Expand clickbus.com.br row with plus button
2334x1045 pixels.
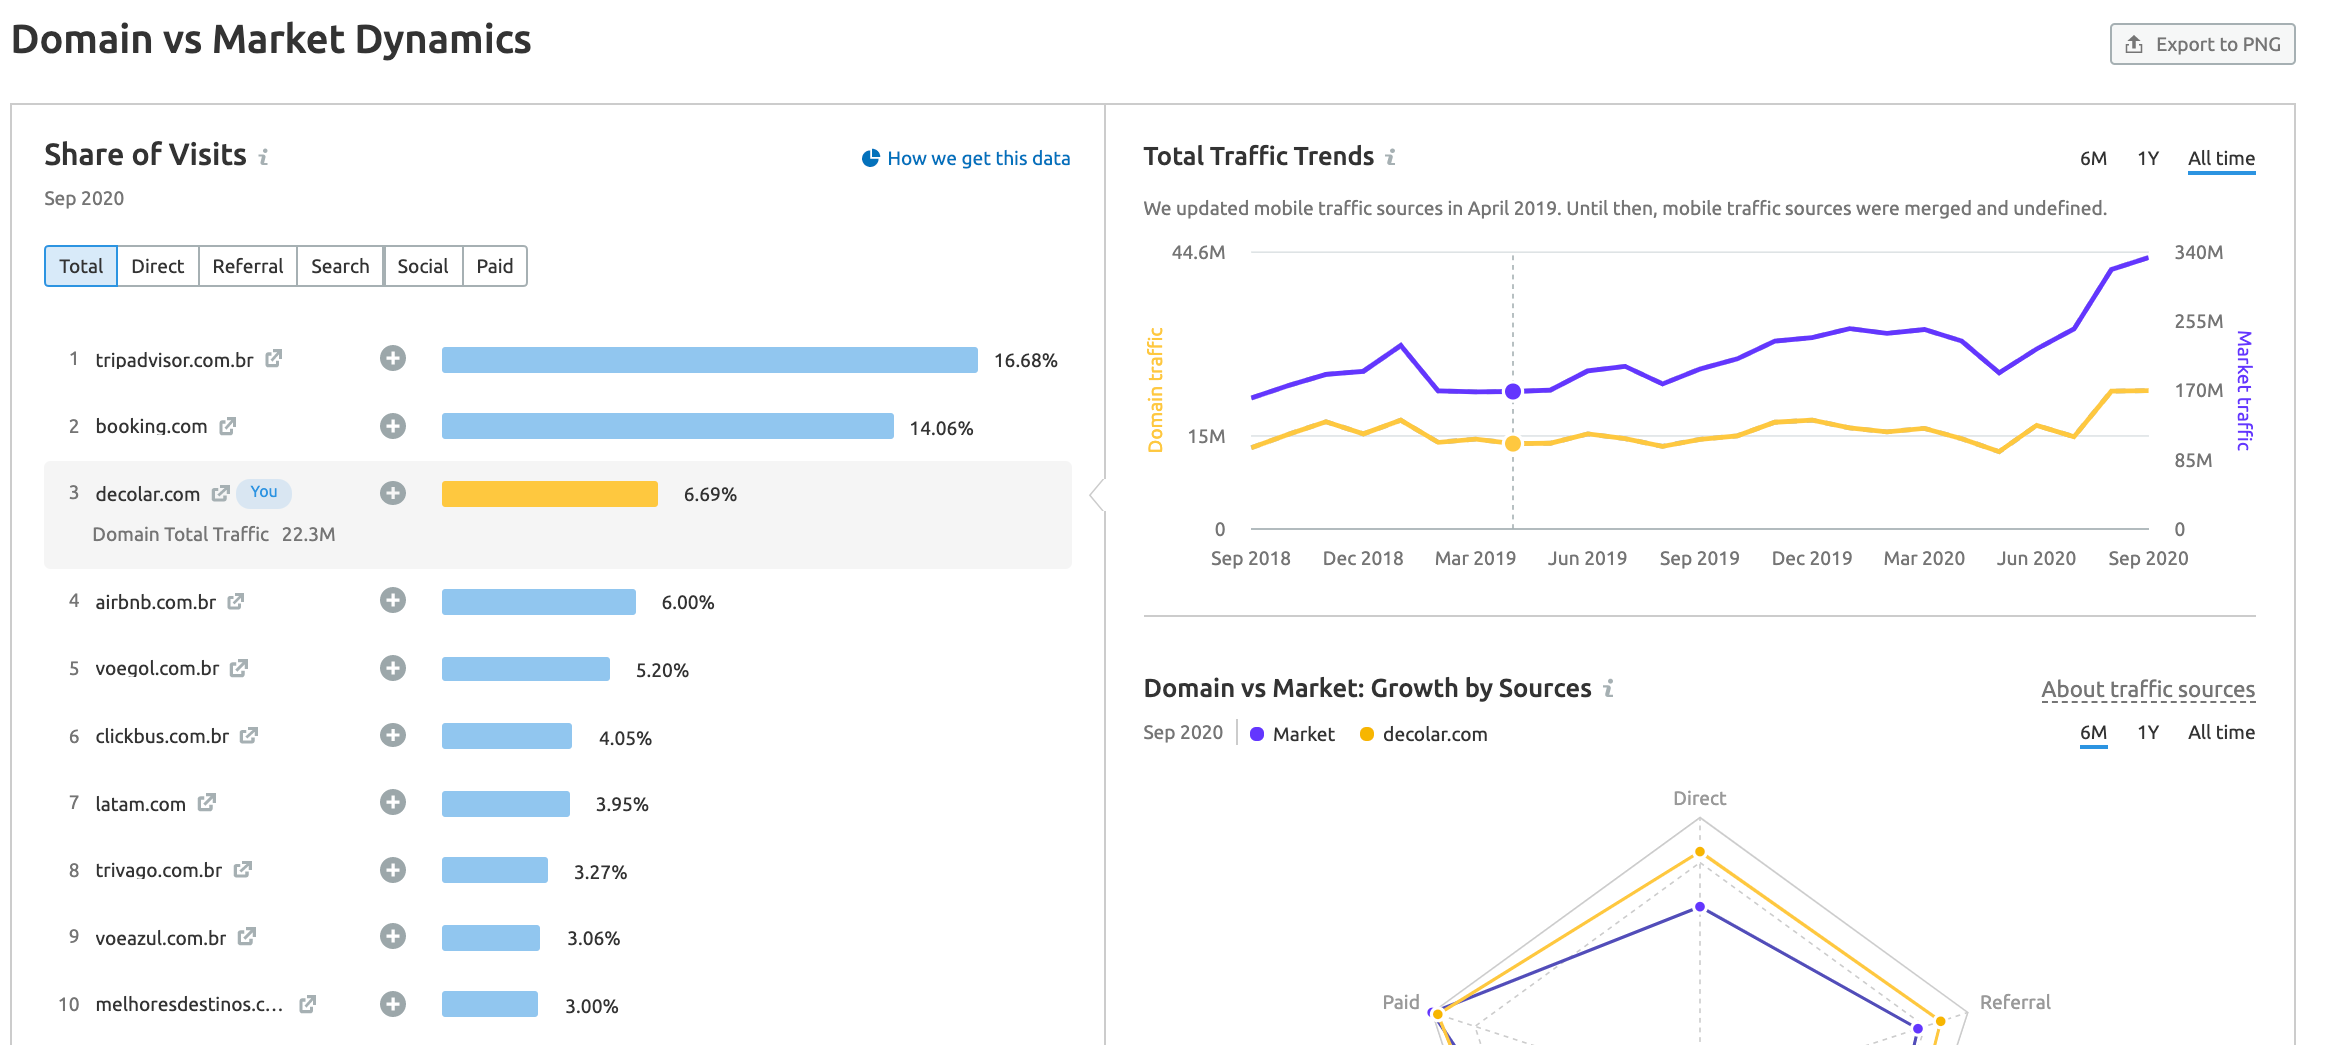click(x=393, y=735)
